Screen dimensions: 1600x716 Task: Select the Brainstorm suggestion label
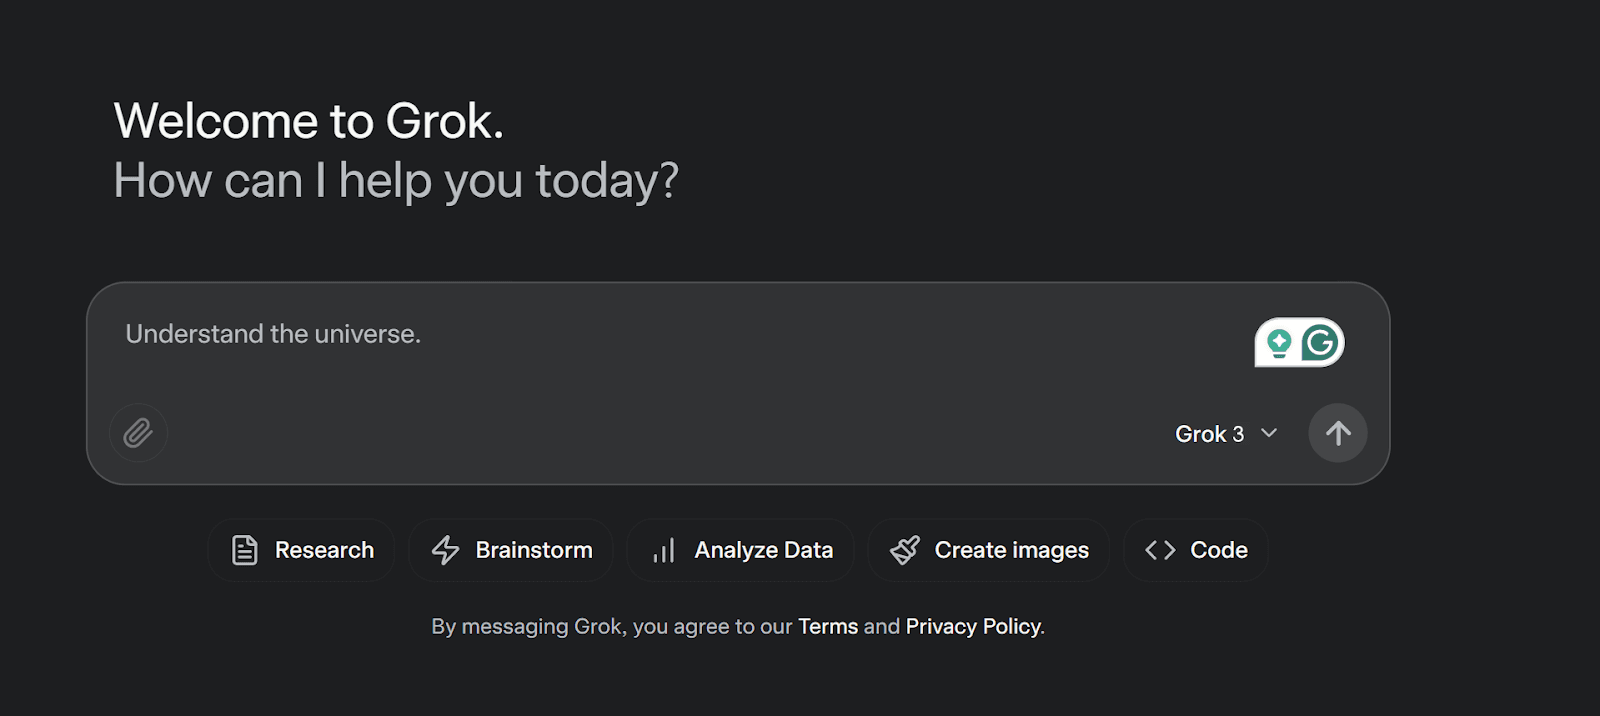point(534,550)
